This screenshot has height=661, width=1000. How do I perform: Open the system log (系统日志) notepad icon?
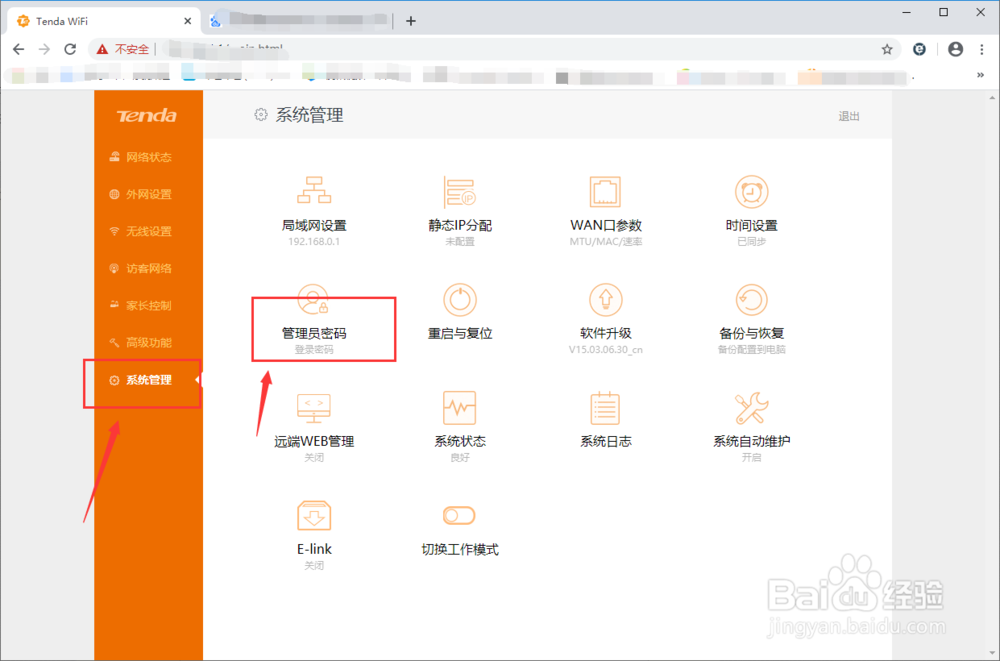click(x=605, y=408)
